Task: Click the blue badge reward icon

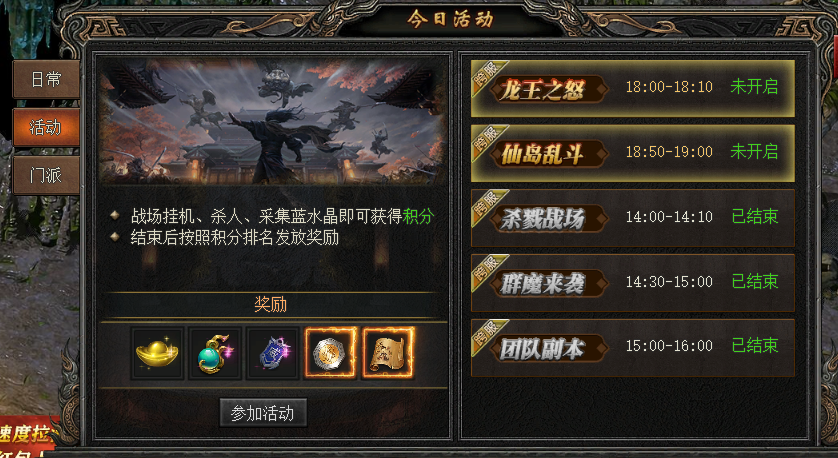Action: click(273, 353)
